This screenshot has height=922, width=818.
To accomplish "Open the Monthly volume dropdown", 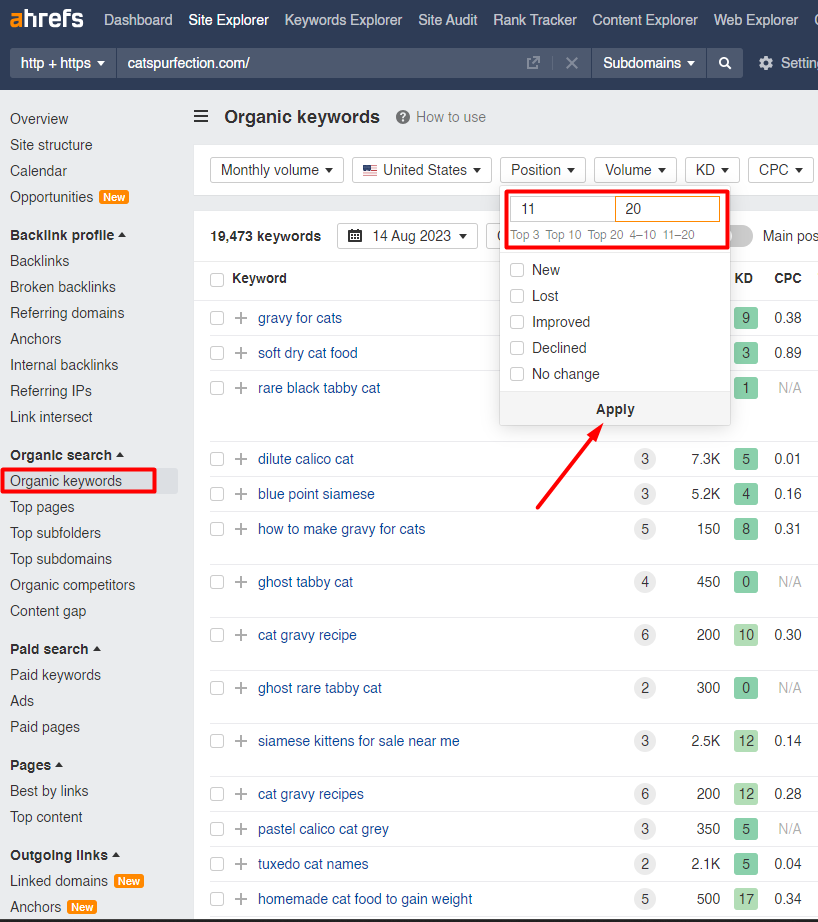I will 277,170.
